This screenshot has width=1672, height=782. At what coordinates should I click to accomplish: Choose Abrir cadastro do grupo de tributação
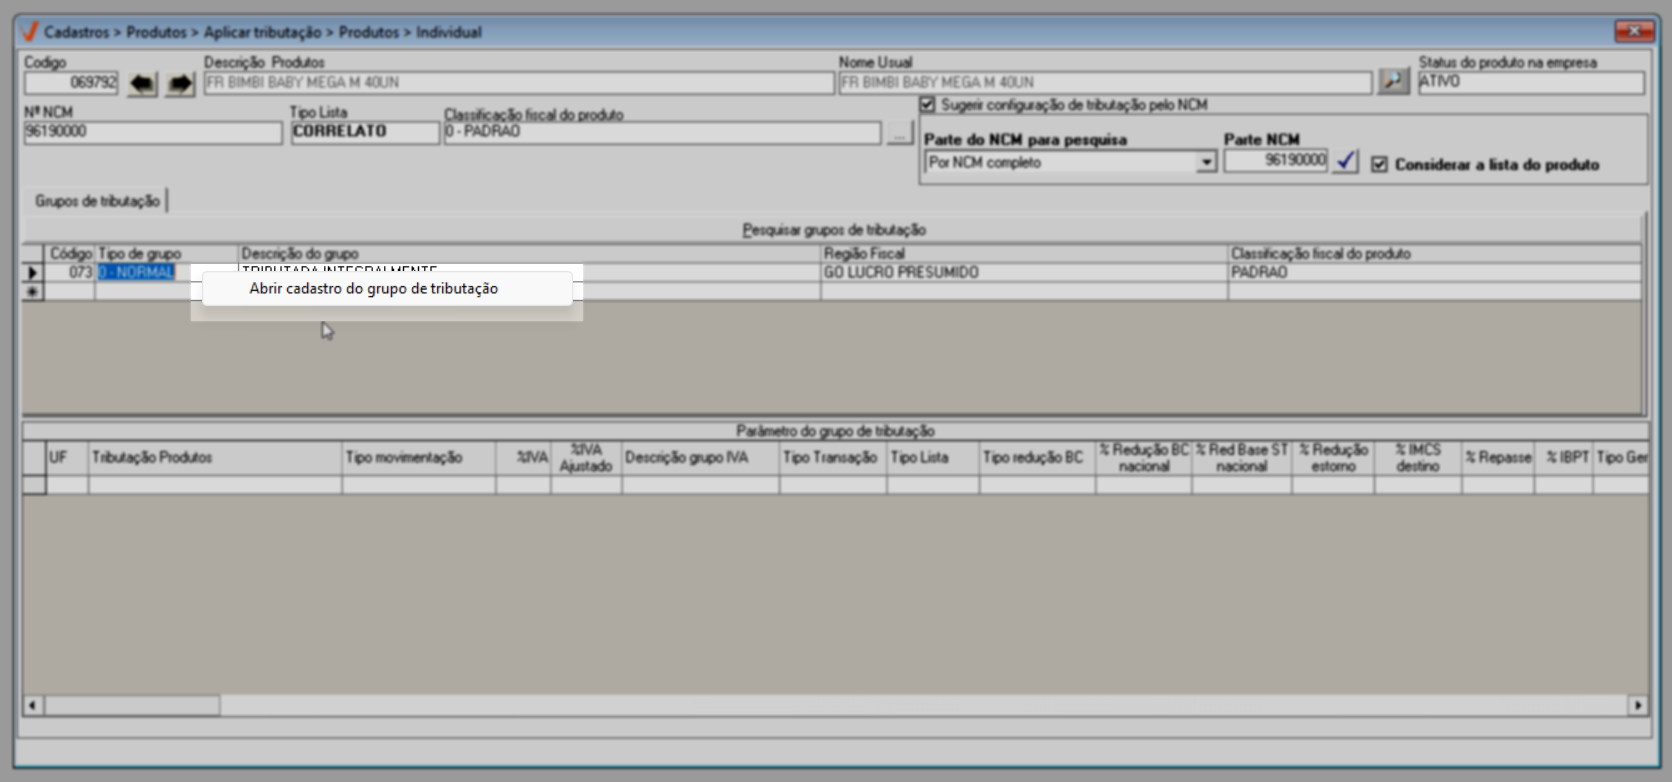click(387, 289)
